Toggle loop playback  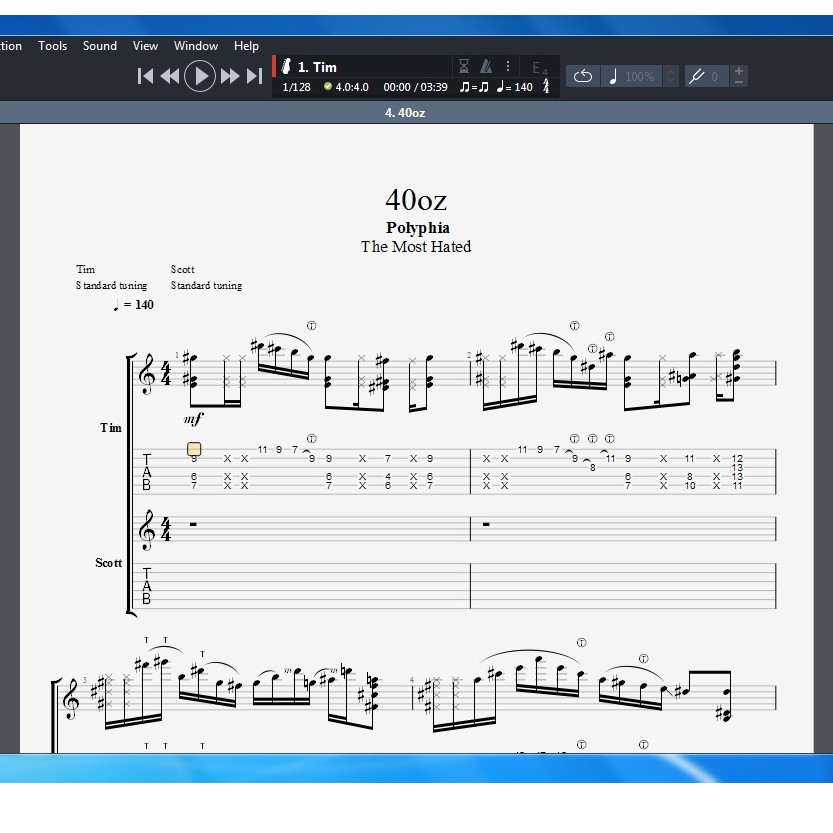582,76
